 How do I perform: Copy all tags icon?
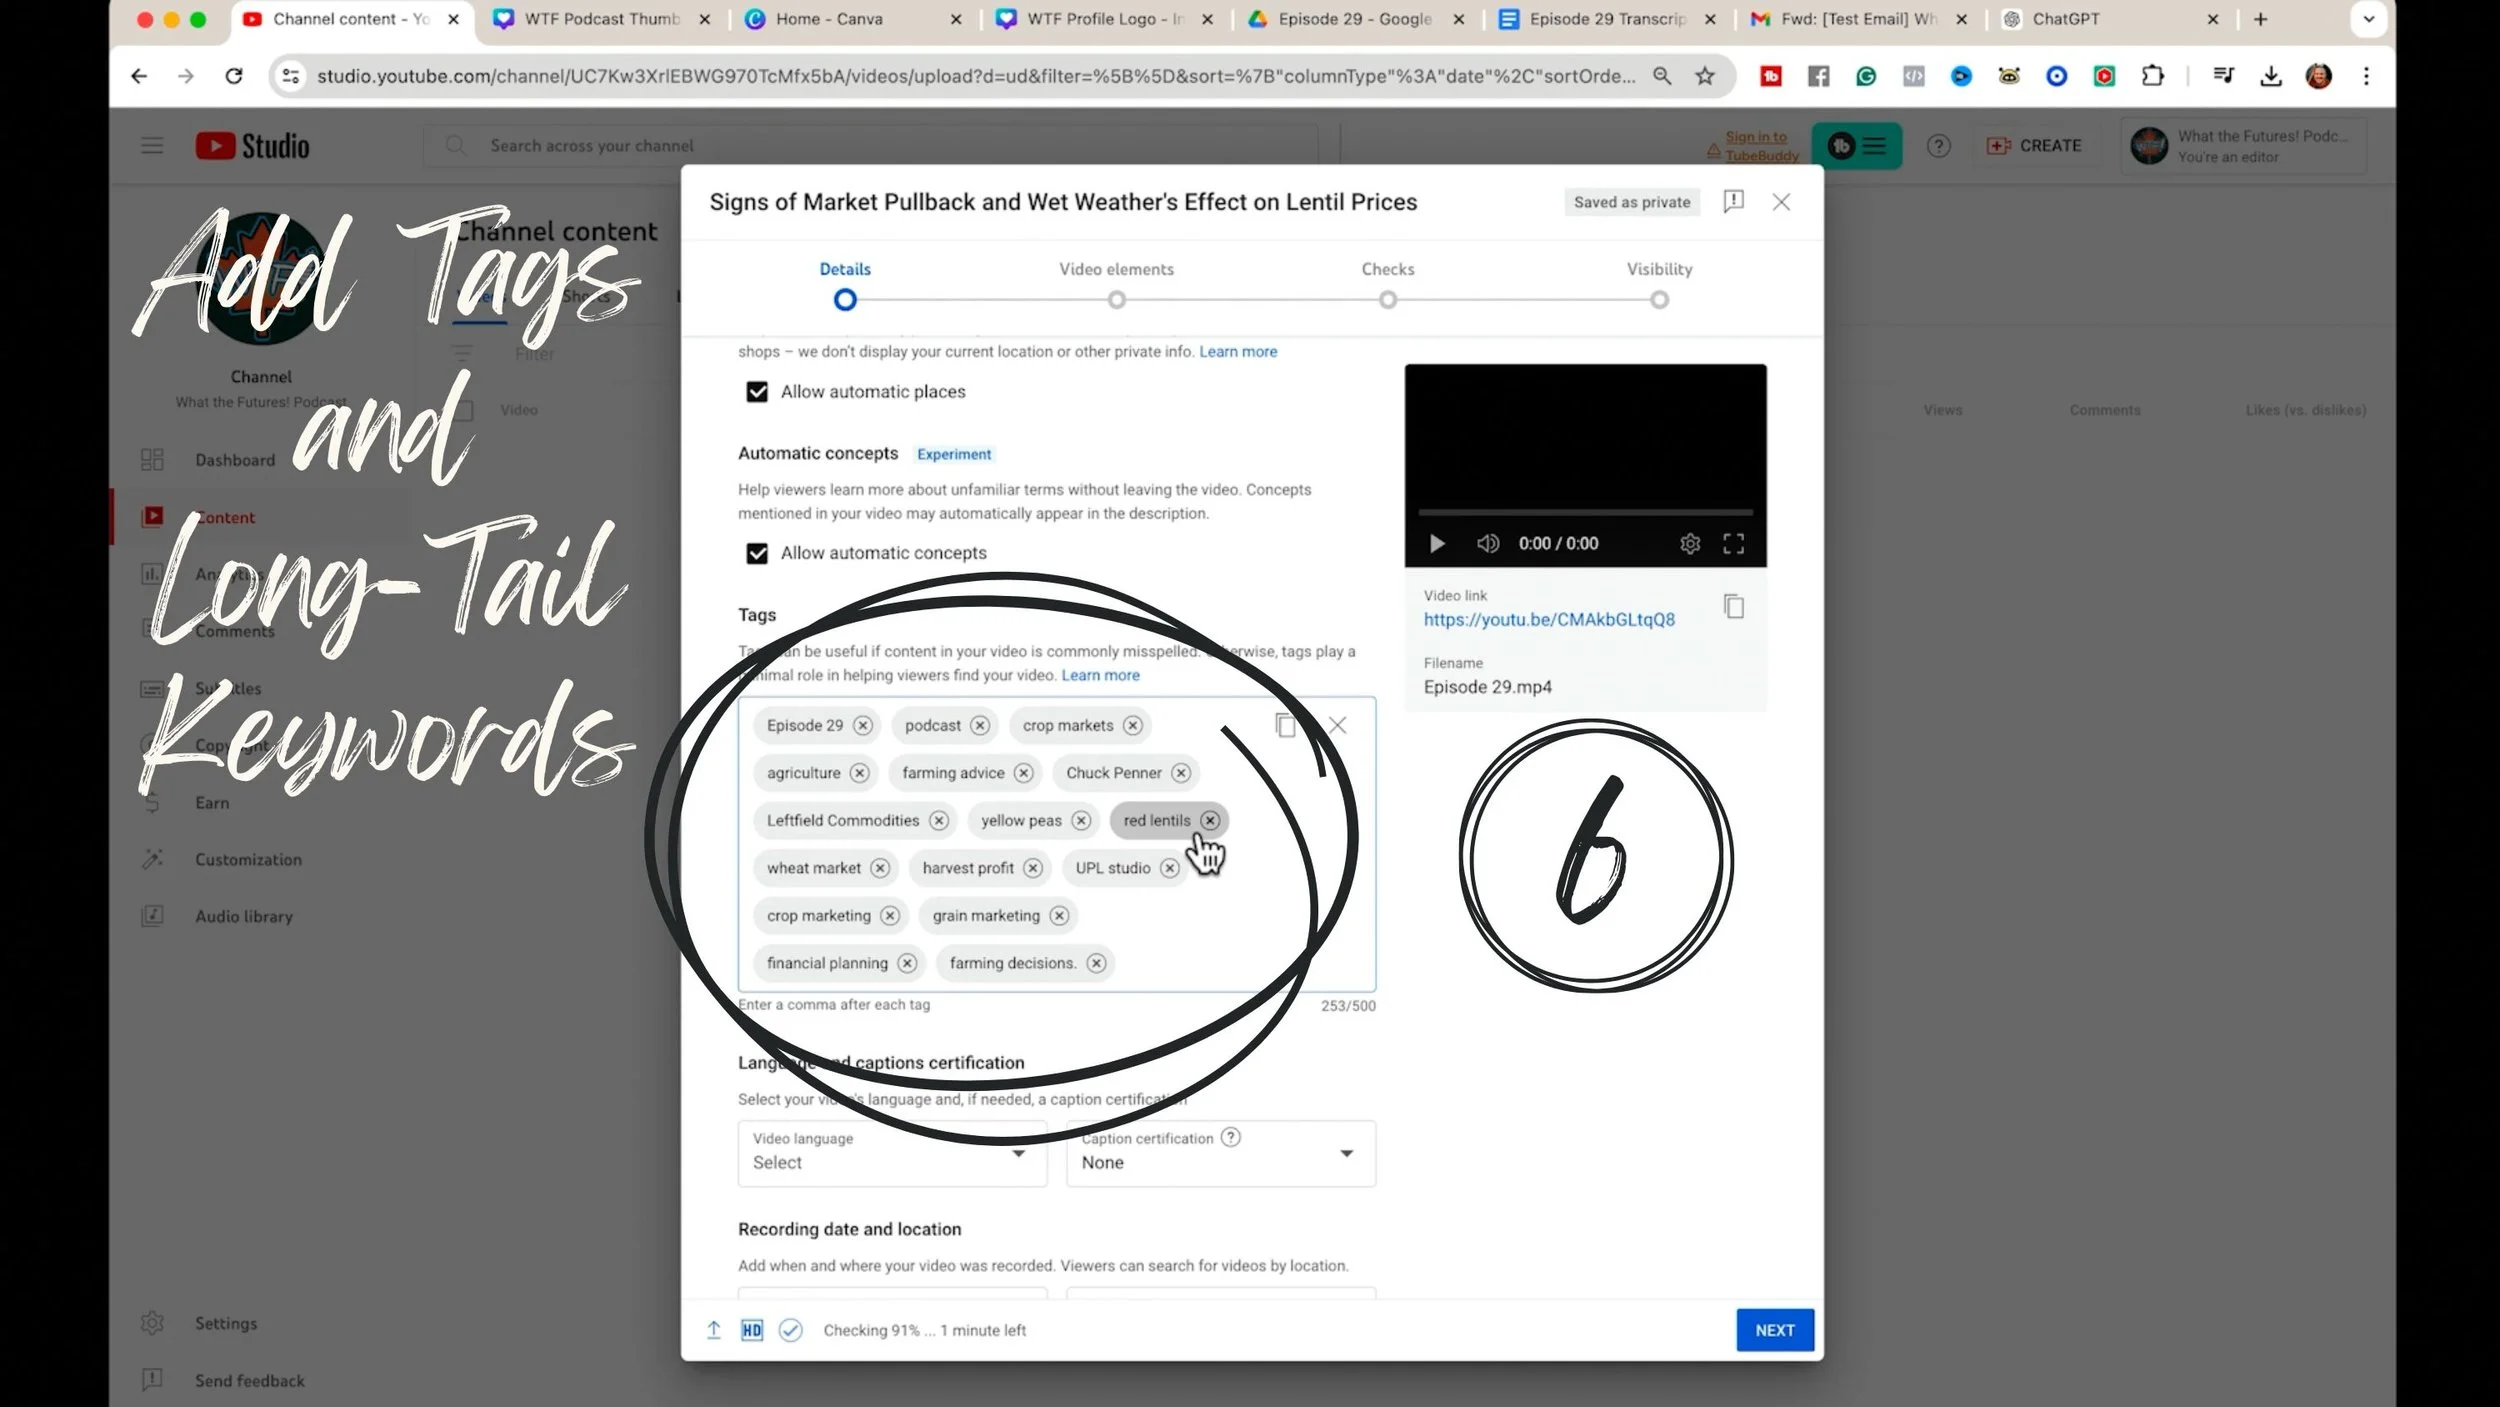click(1286, 725)
